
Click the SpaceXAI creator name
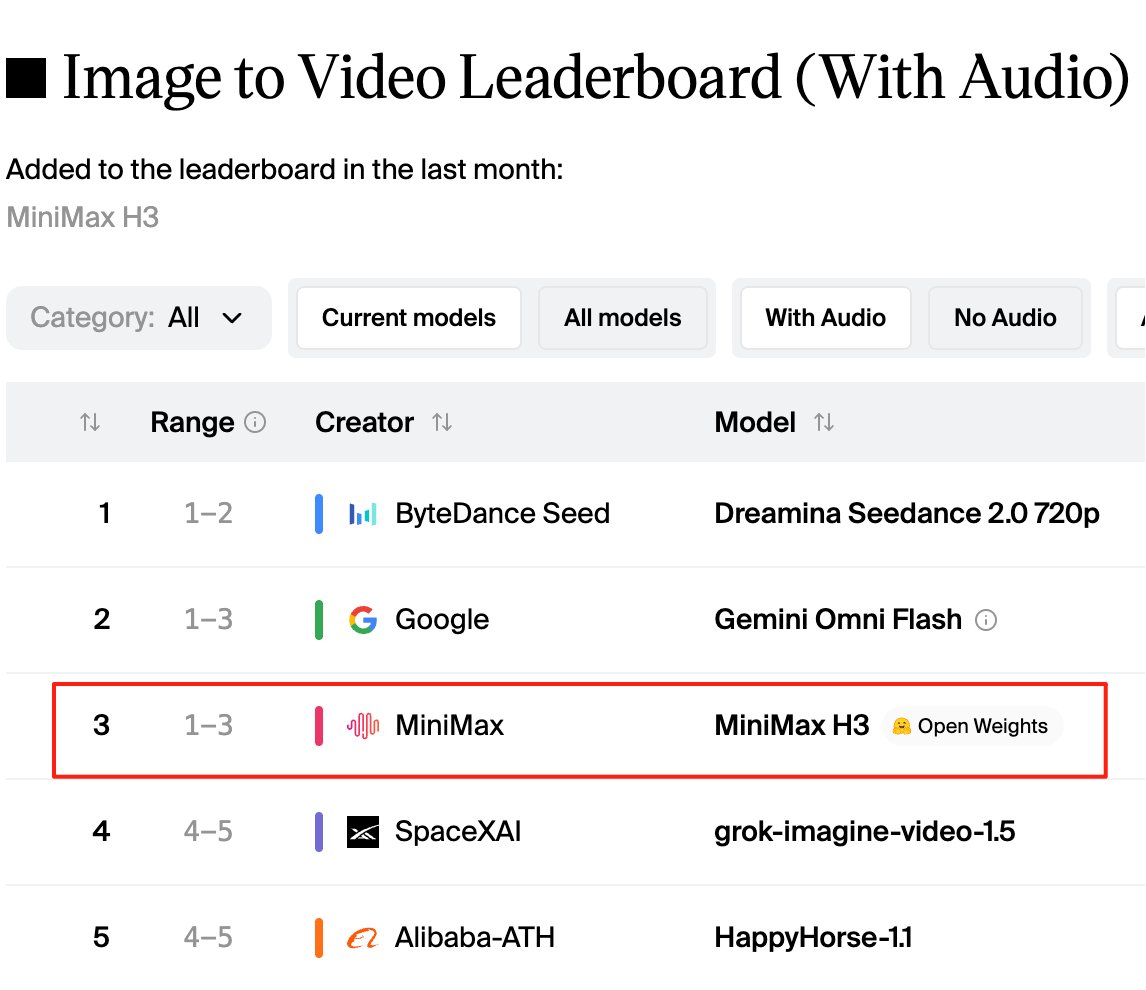pos(458,831)
